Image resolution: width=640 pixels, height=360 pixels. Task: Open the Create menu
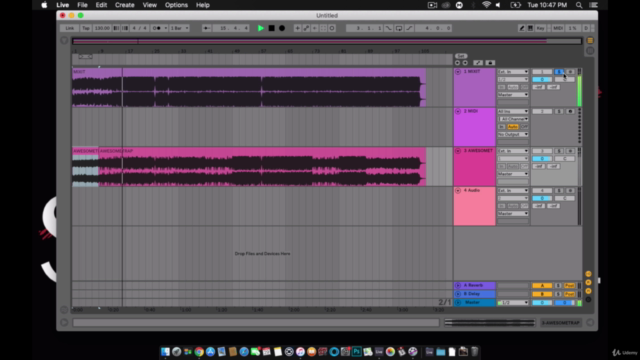tap(124, 5)
